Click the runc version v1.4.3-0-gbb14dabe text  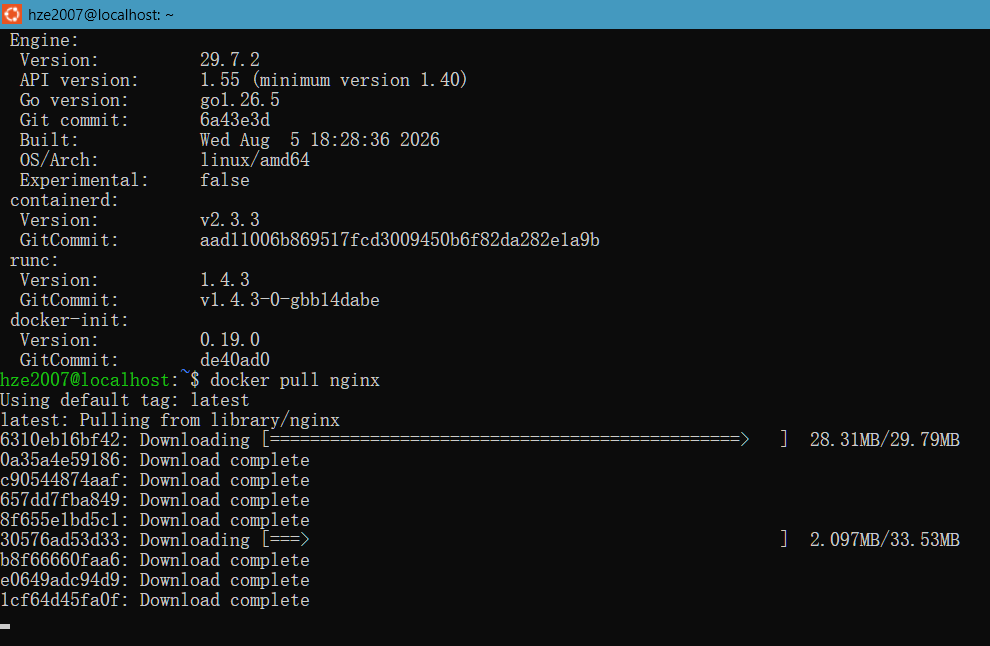pyautogui.click(x=290, y=300)
